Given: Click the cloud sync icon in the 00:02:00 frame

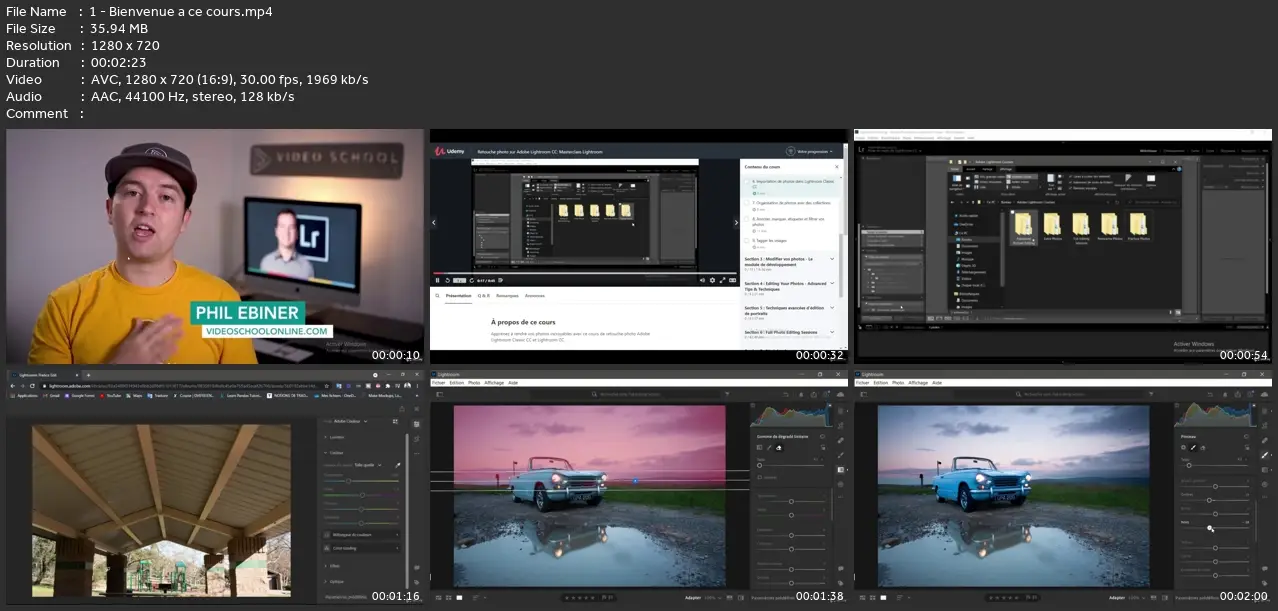Looking at the screenshot, I should click(x=1264, y=394).
